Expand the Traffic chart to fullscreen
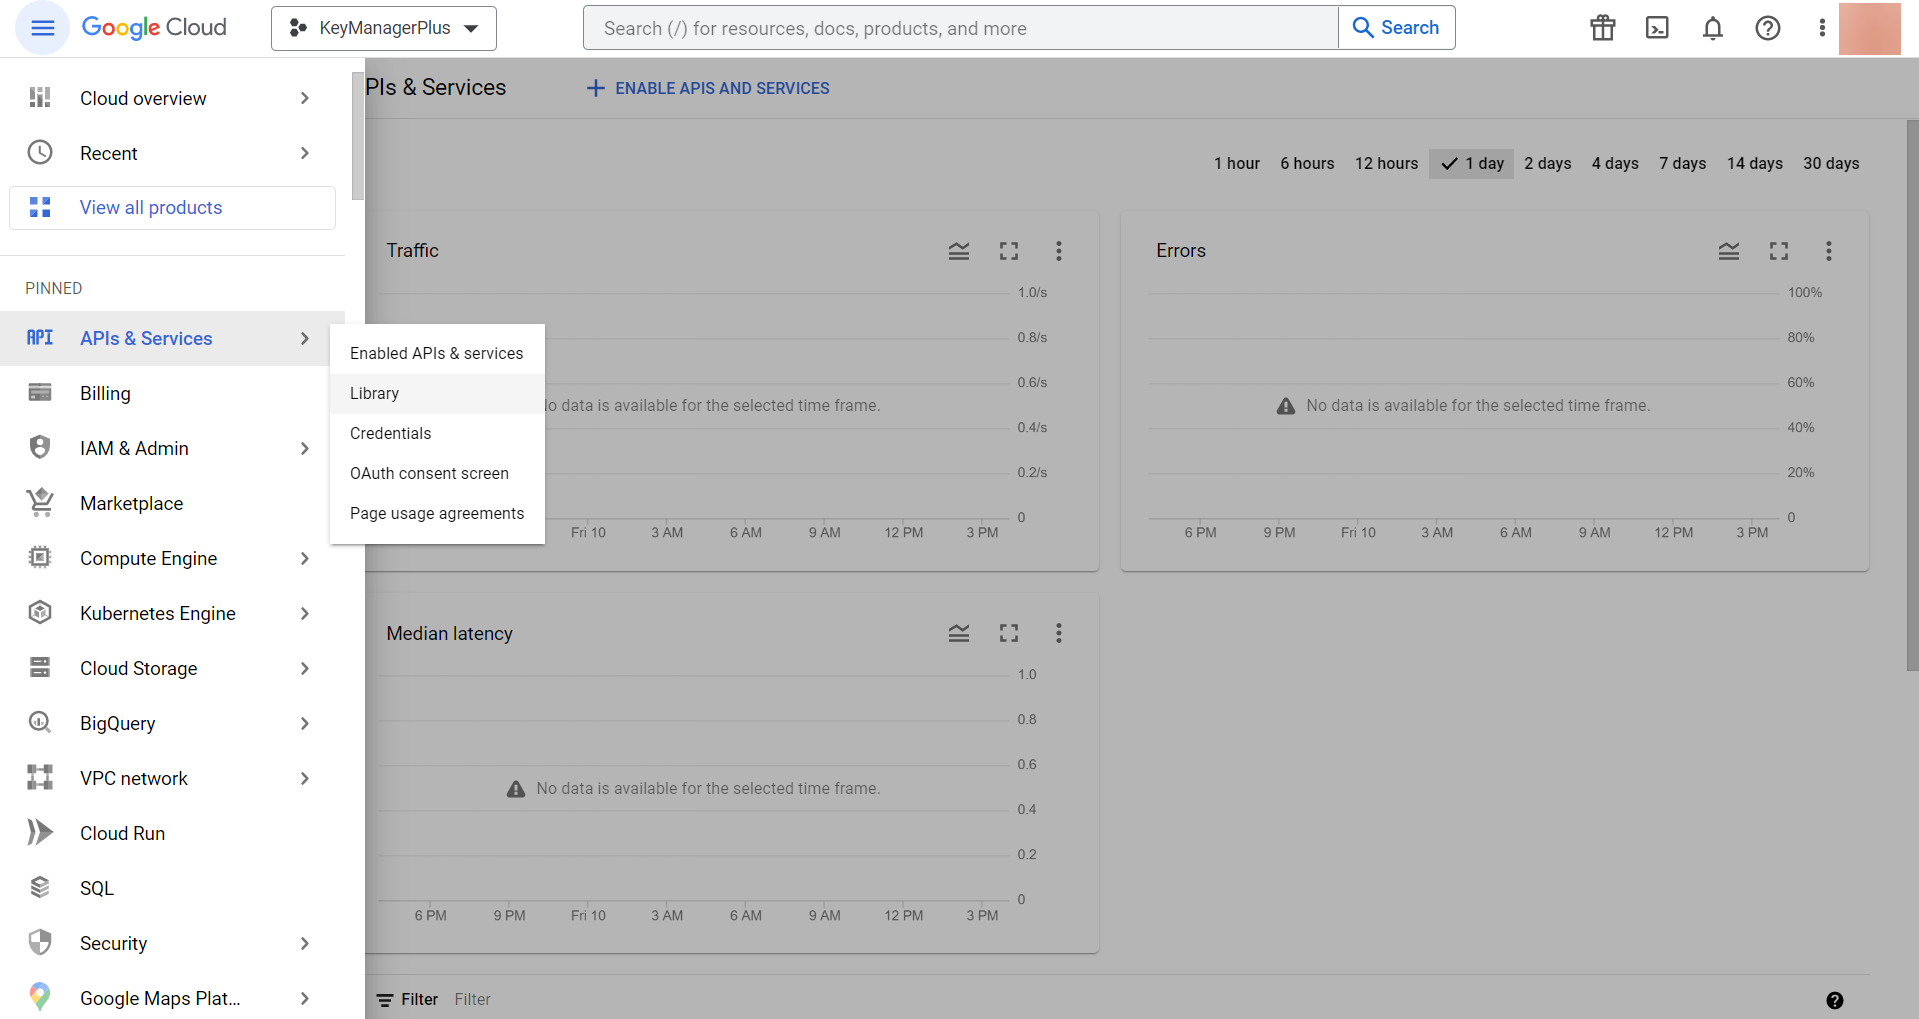Image resolution: width=1919 pixels, height=1019 pixels. point(1008,251)
